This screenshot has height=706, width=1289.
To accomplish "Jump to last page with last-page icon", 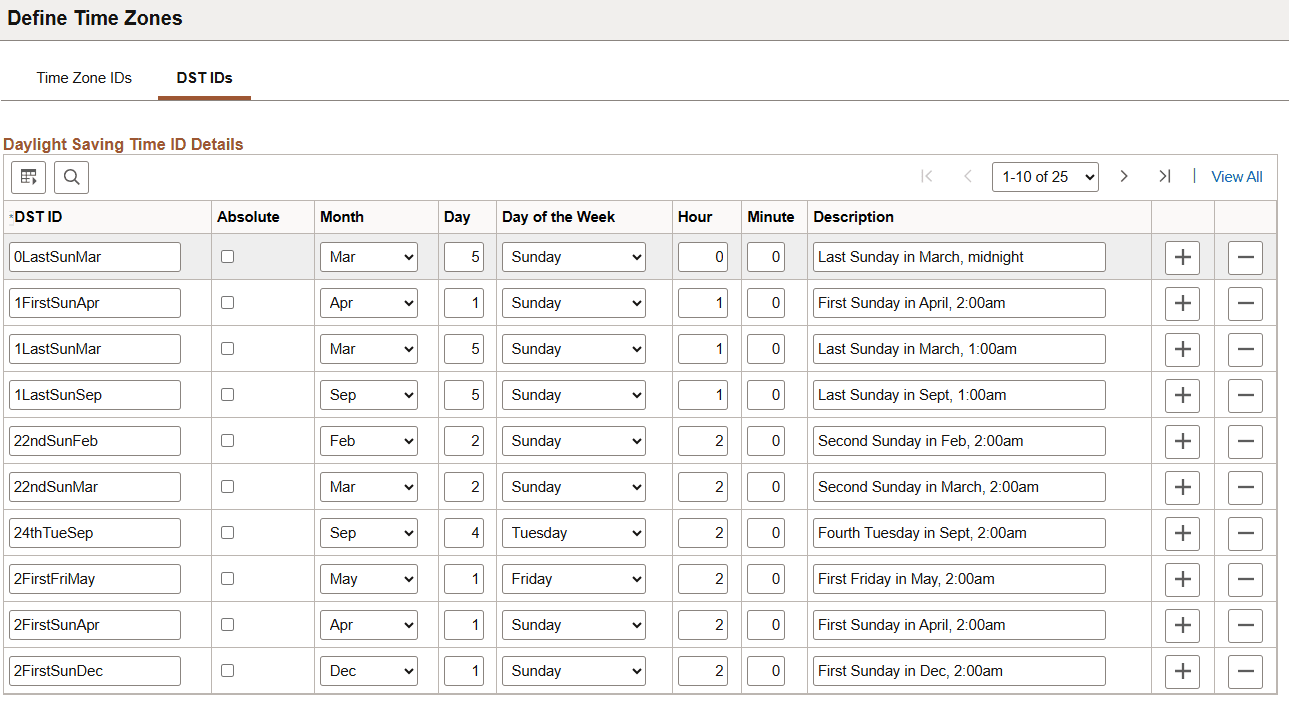I will coord(1164,176).
